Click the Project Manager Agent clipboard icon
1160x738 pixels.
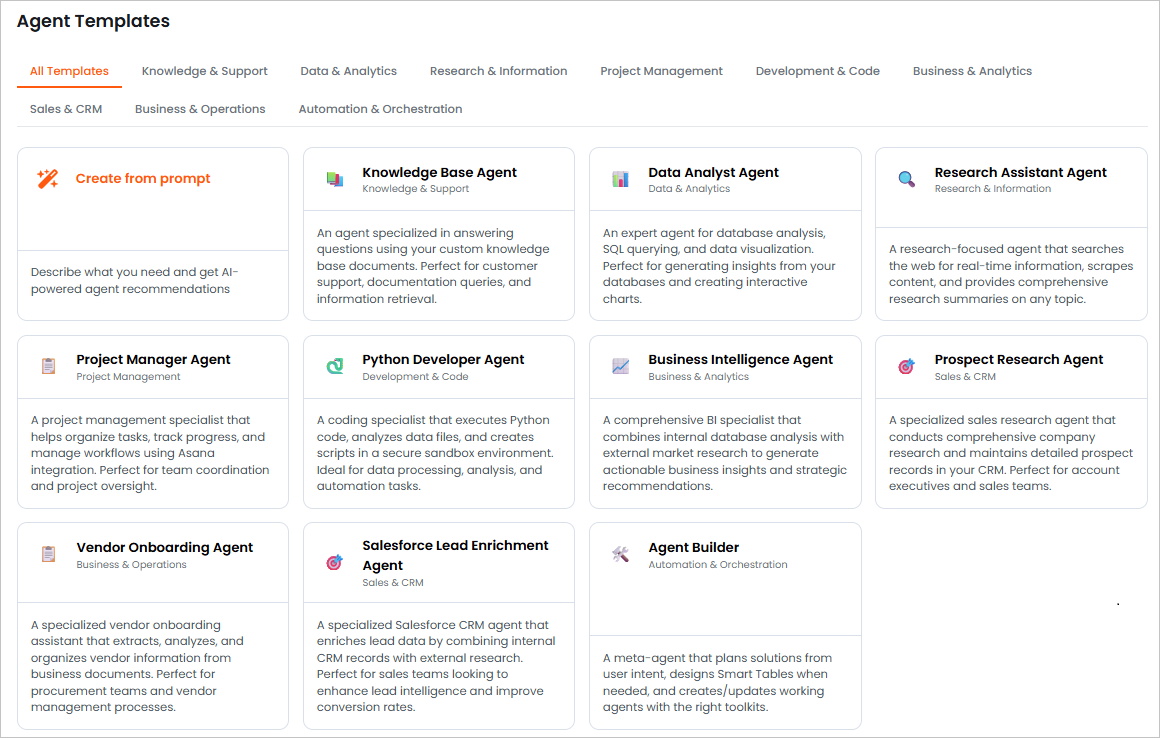[48, 367]
